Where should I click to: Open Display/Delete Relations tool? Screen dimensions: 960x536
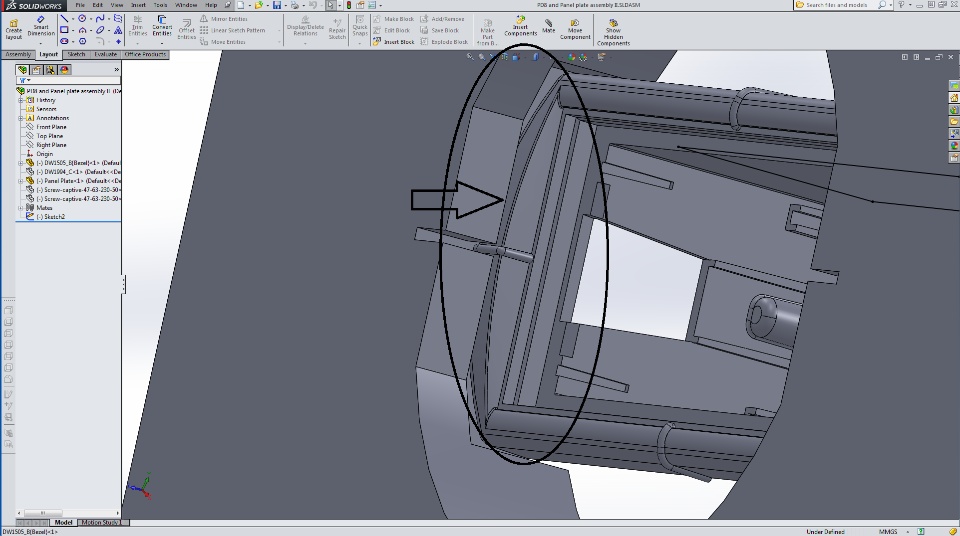click(x=305, y=26)
